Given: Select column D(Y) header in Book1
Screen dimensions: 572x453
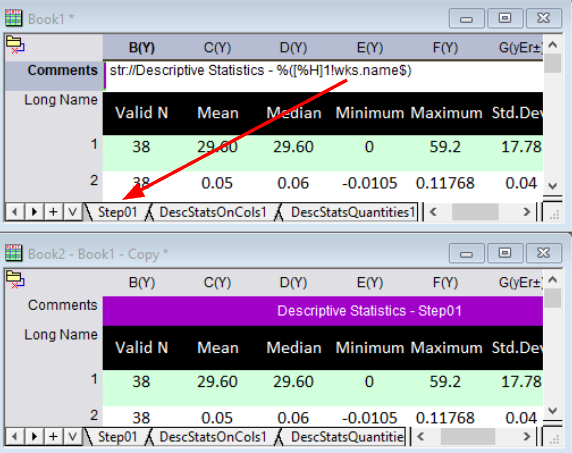Looking at the screenshot, I should [293, 47].
